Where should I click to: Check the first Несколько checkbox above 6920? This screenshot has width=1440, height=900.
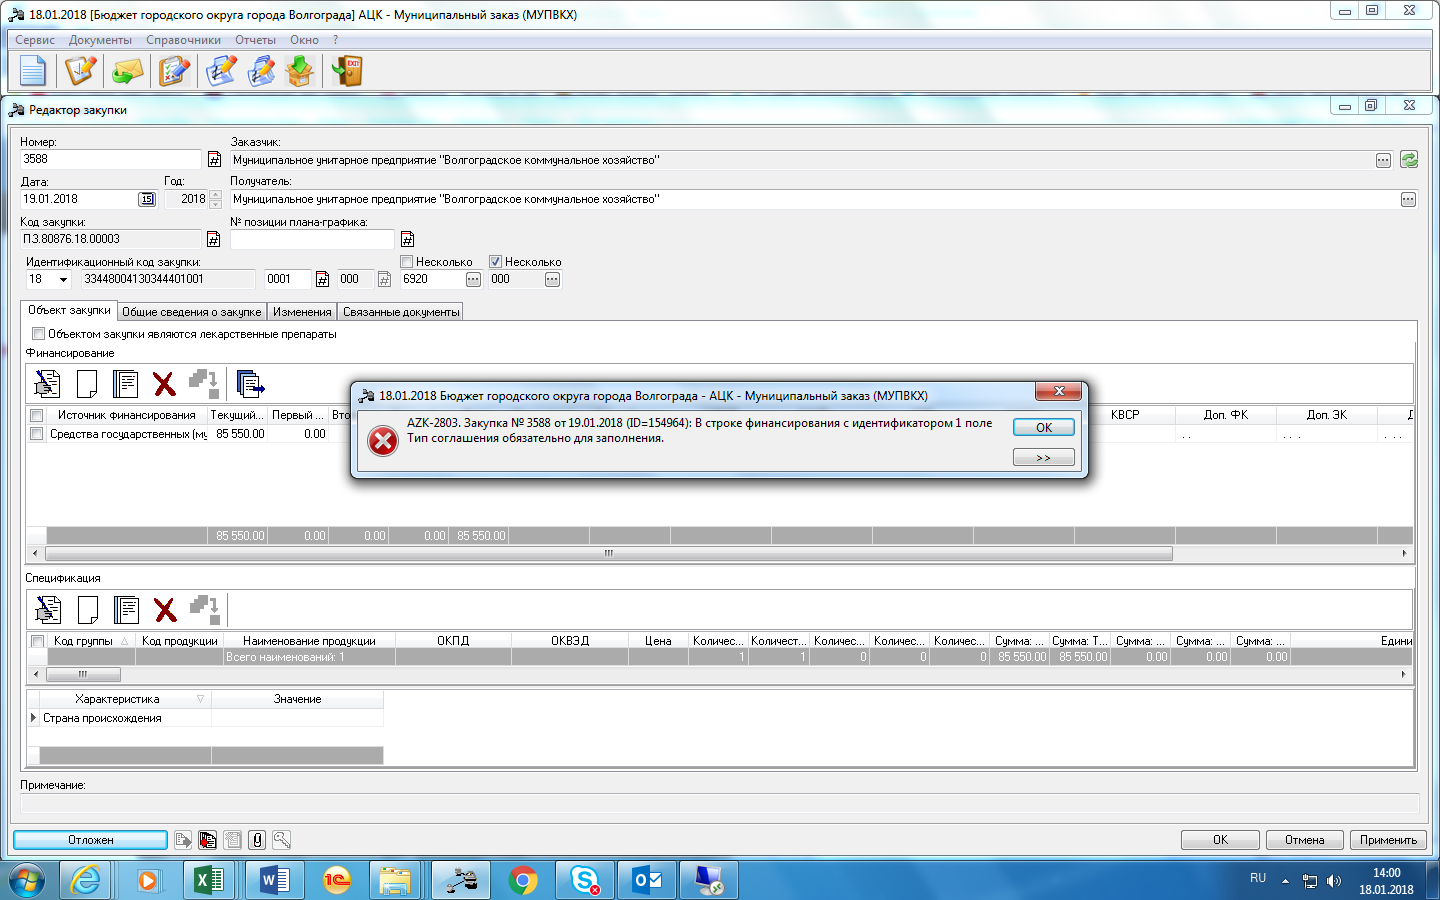tap(407, 262)
